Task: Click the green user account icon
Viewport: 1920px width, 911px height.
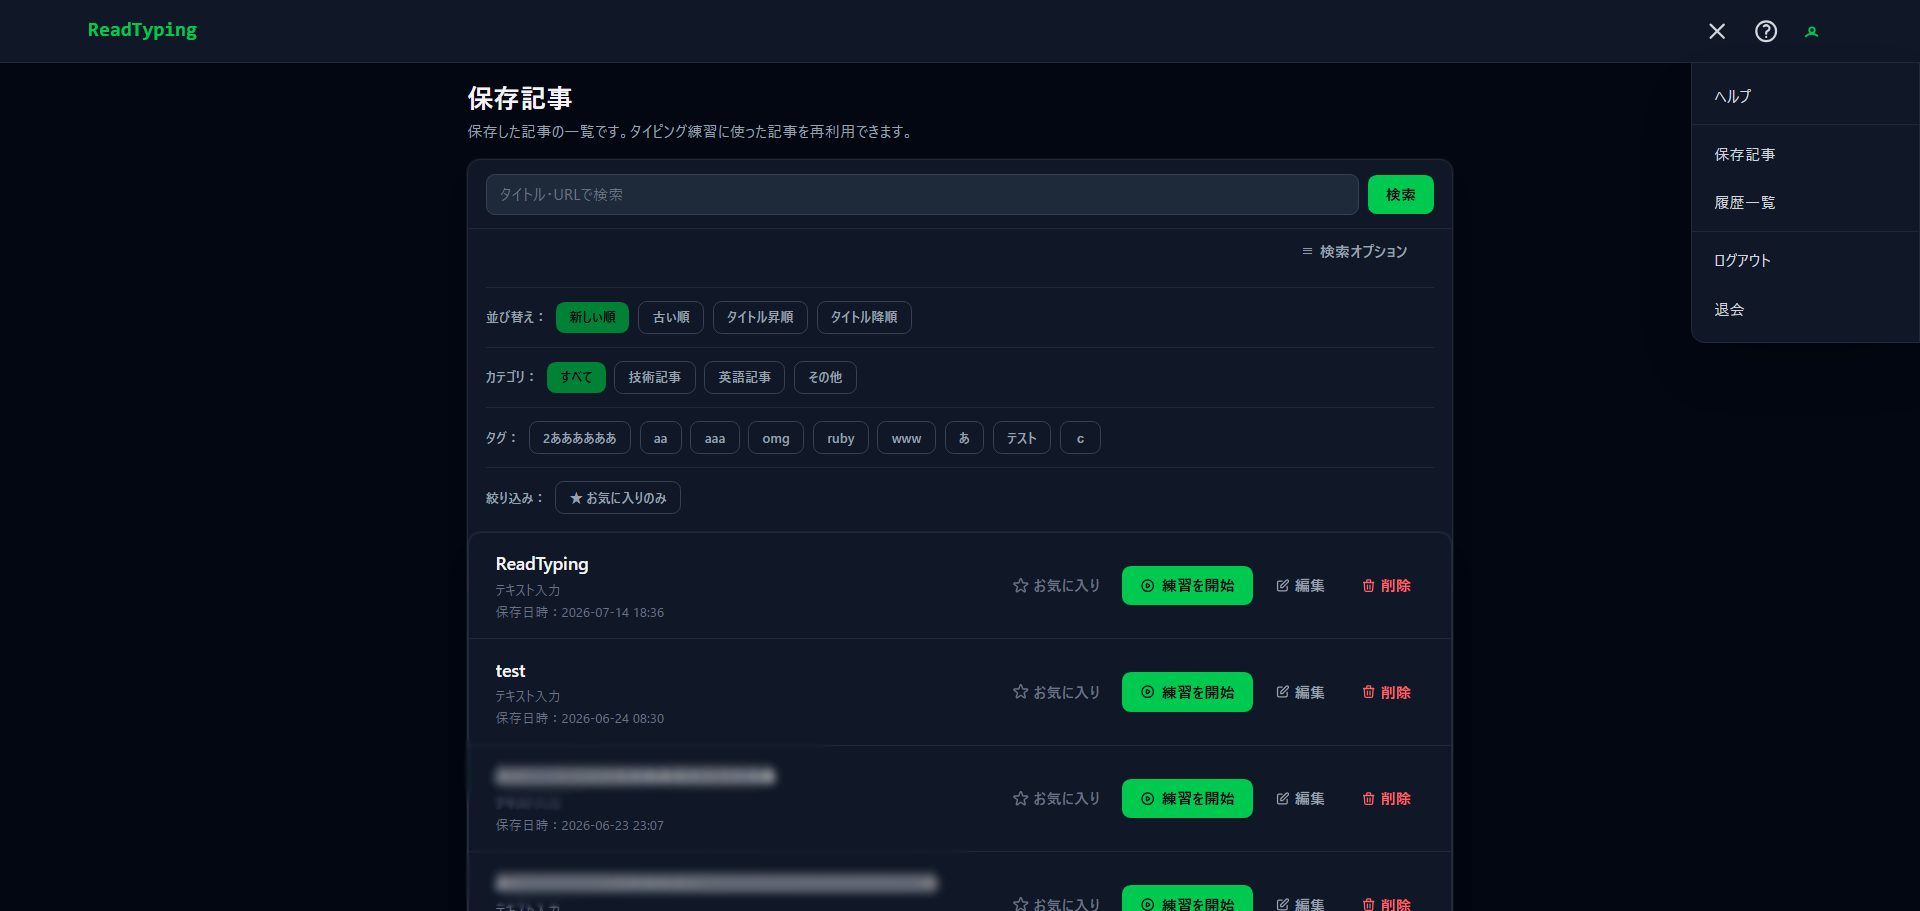Action: (x=1811, y=32)
